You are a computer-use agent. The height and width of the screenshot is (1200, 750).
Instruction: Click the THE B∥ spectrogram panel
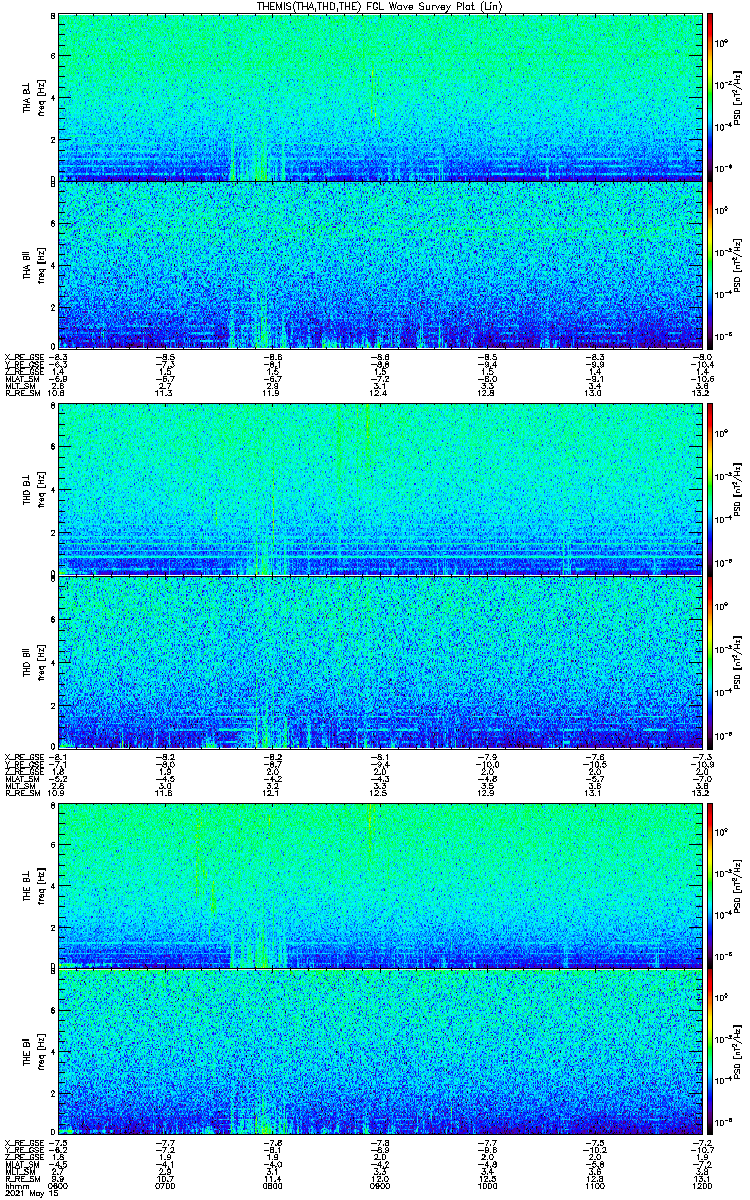[x=379, y=1053]
